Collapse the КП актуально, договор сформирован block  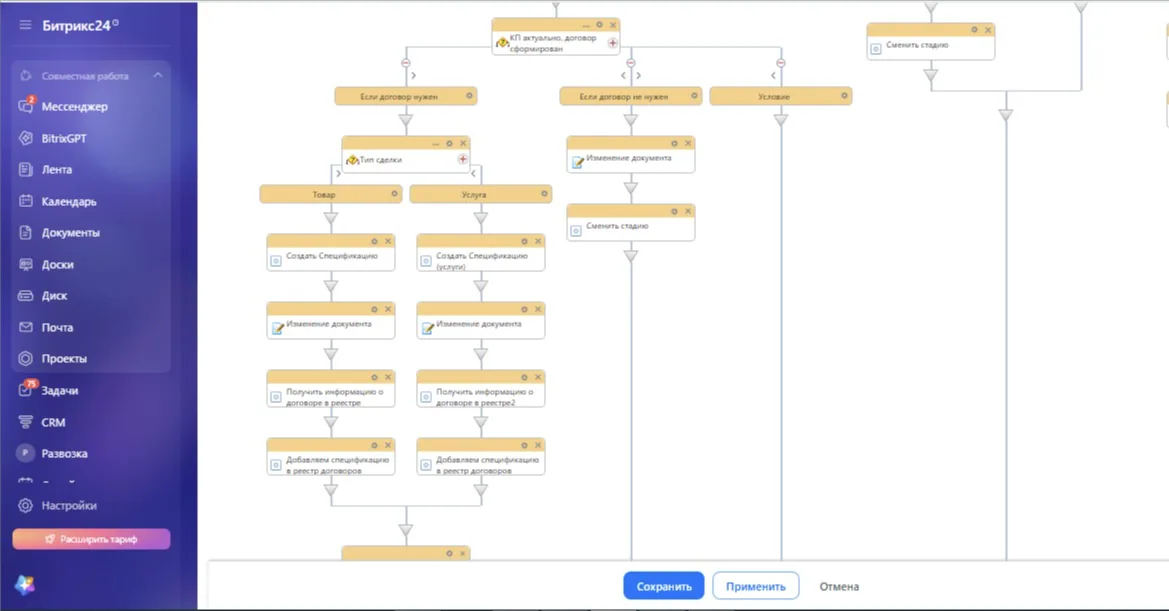click(x=585, y=25)
